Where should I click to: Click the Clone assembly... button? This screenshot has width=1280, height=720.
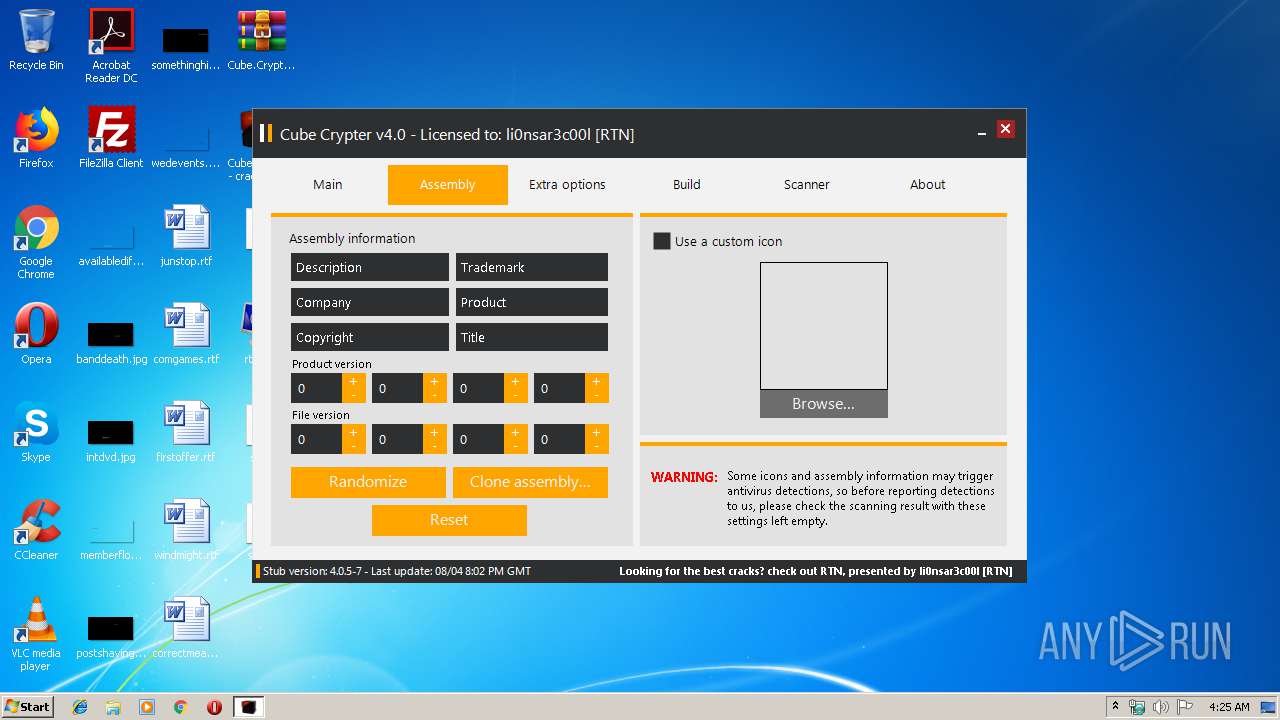530,482
